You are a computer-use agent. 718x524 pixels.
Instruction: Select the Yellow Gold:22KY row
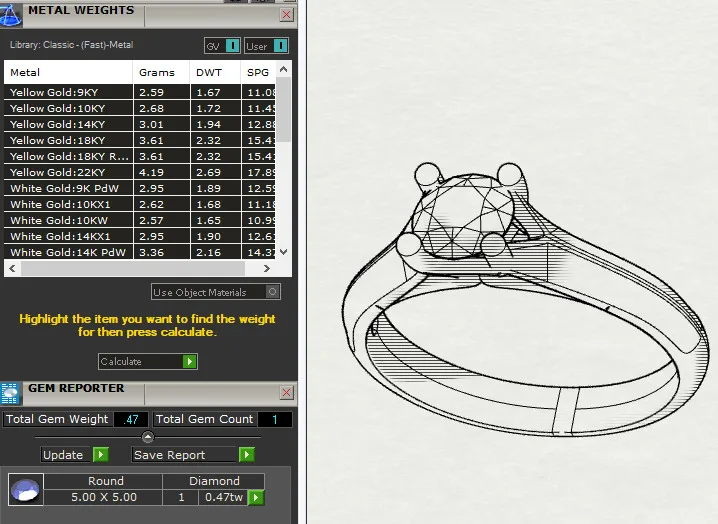140,172
